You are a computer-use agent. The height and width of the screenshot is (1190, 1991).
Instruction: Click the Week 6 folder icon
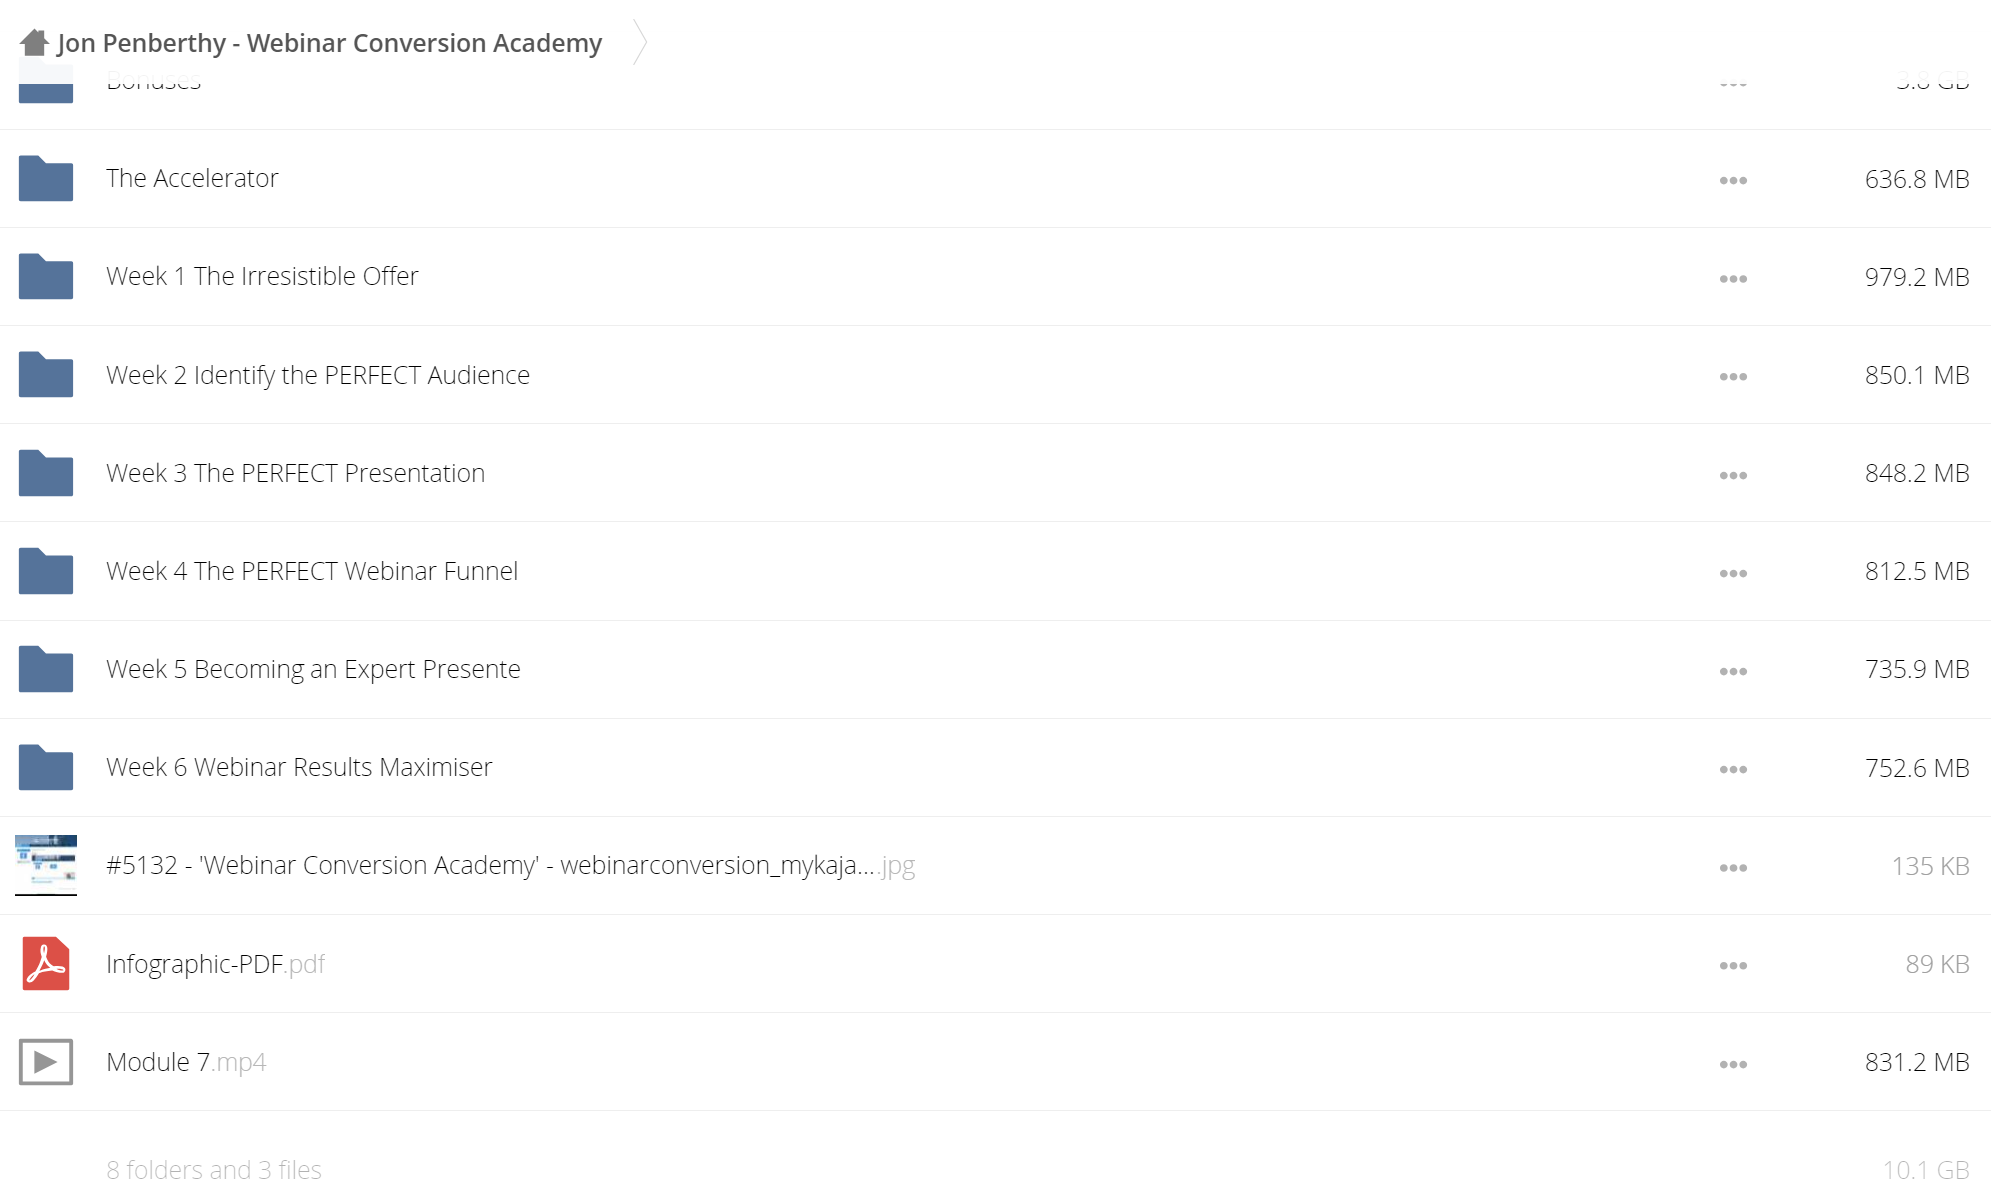46,767
